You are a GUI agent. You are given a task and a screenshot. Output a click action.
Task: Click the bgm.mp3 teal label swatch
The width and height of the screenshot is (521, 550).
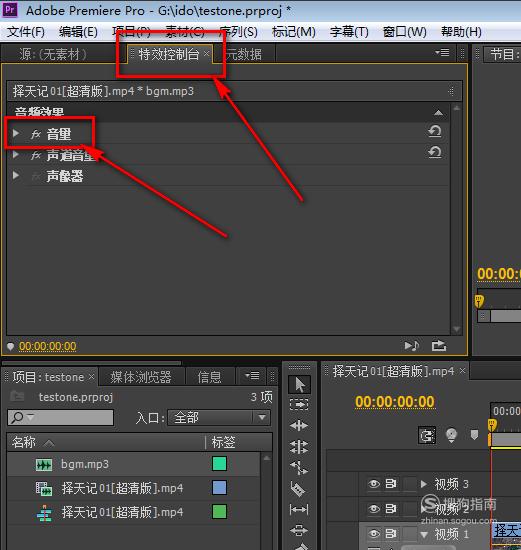[219, 463]
